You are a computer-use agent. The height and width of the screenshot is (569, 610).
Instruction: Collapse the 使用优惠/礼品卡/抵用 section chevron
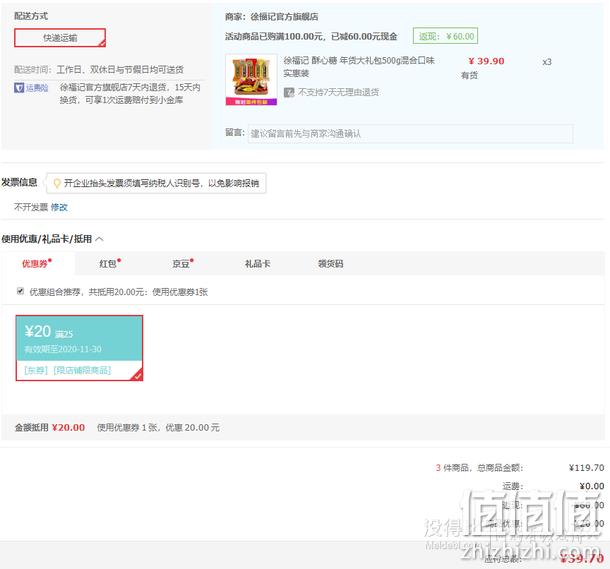(99, 239)
